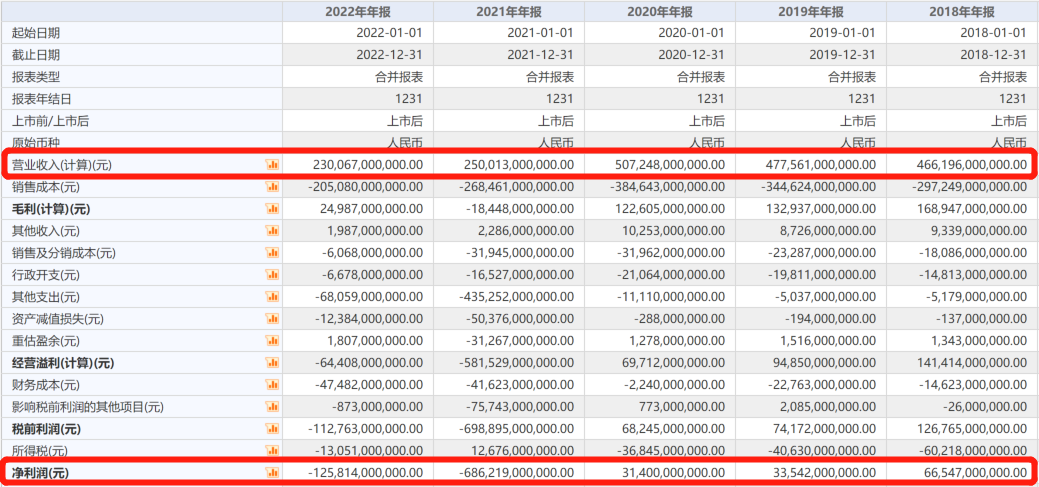Screen dimensions: 1039x487
Task: Open chart icon for 资产减值损失(元) row
Action: coord(272,319)
